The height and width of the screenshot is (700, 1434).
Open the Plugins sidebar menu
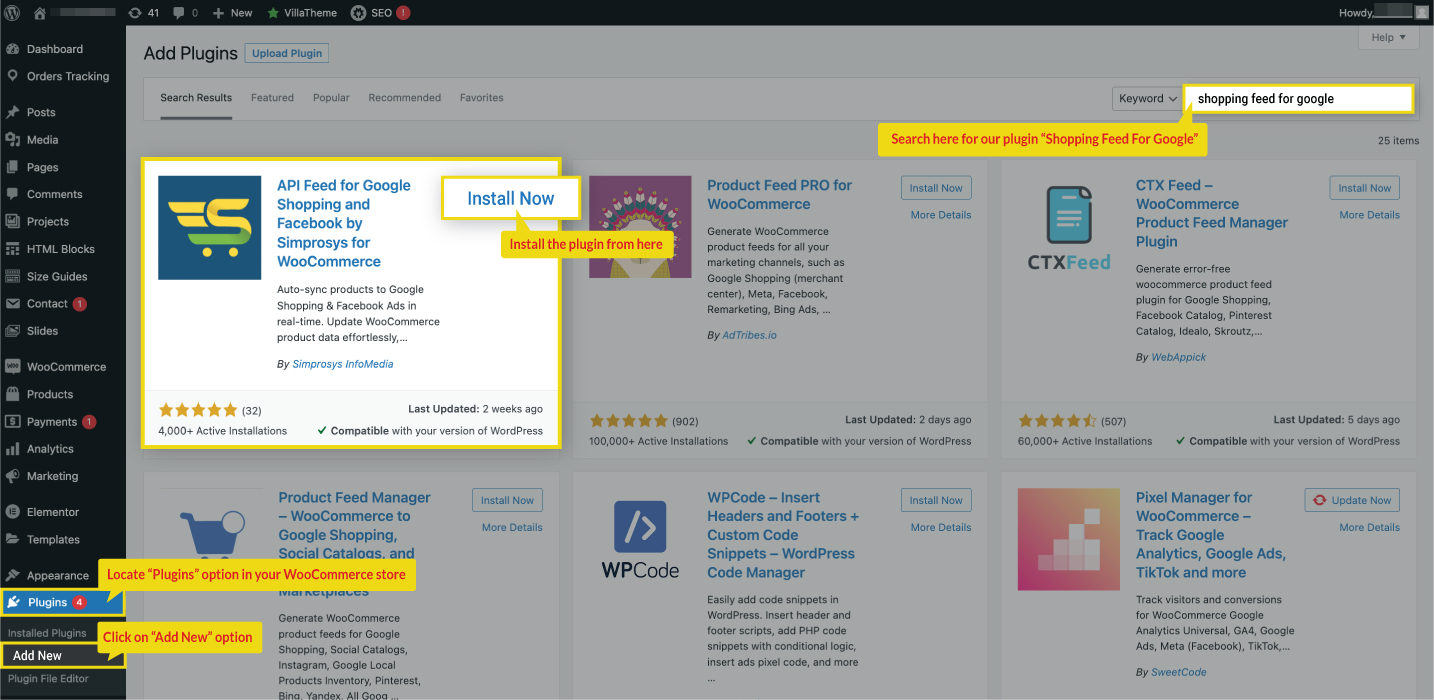pos(62,602)
